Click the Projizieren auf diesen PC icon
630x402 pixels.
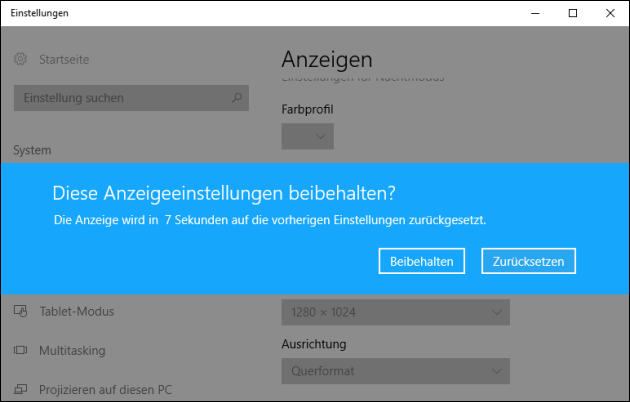(x=21, y=389)
